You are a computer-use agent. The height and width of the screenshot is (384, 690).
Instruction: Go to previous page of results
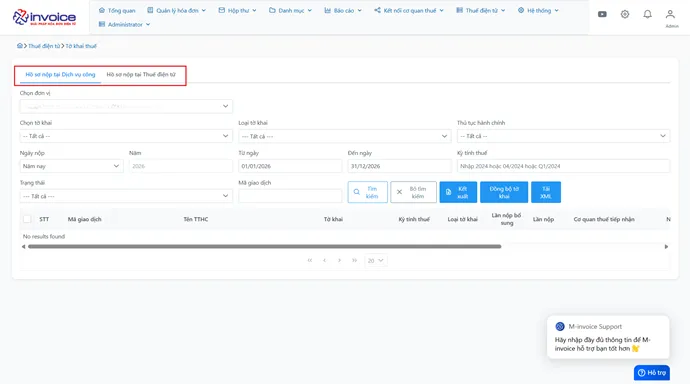(324, 260)
